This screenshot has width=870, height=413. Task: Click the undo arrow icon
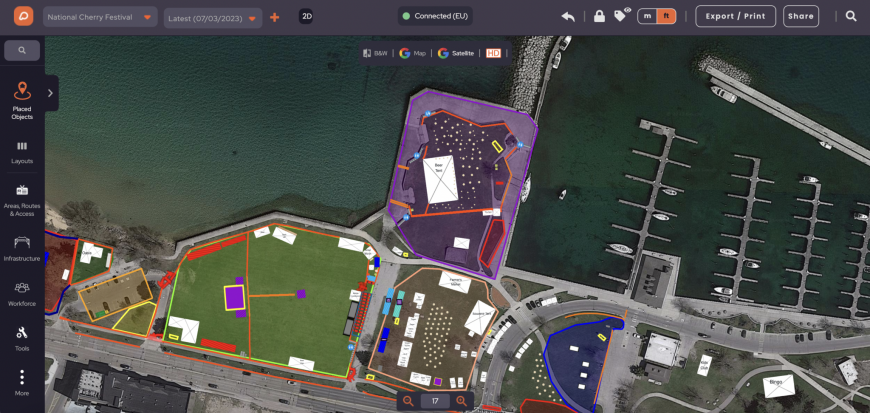(x=568, y=16)
